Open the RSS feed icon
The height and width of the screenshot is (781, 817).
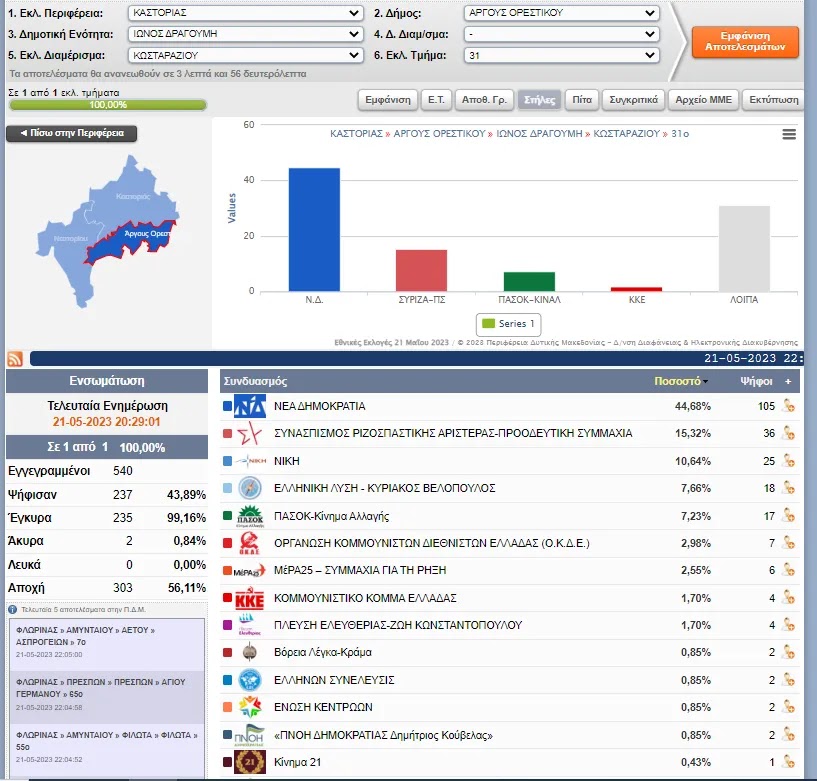15,359
